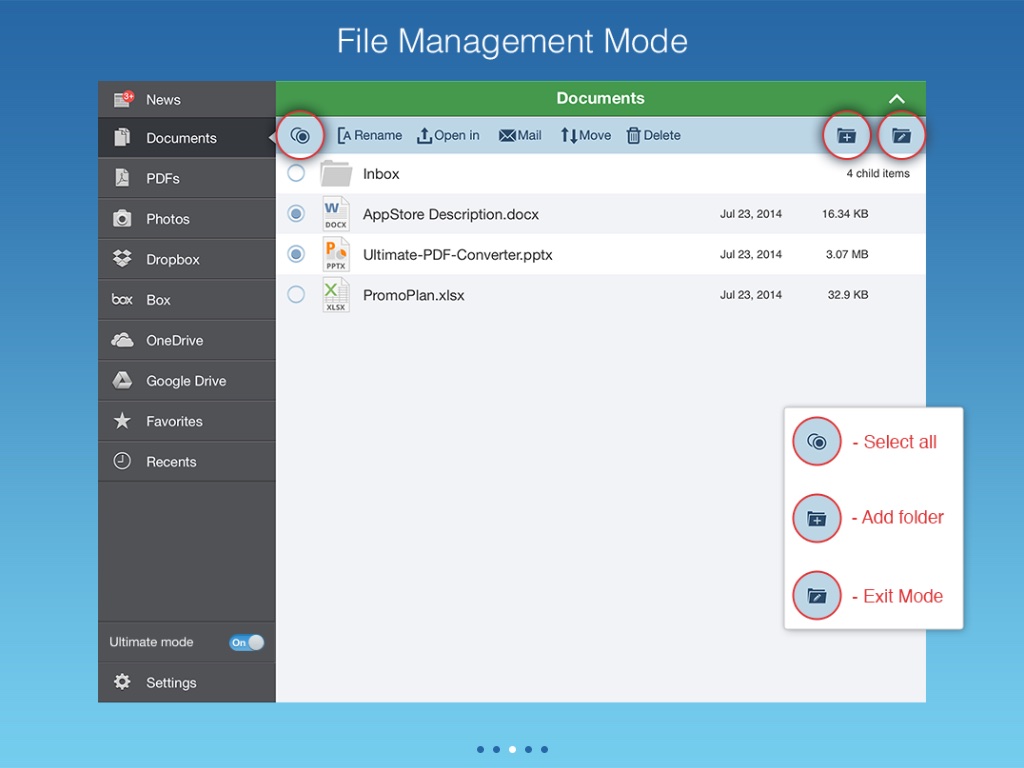
Task: Deselect AppStore Description.docx radio button
Action: [x=296, y=214]
